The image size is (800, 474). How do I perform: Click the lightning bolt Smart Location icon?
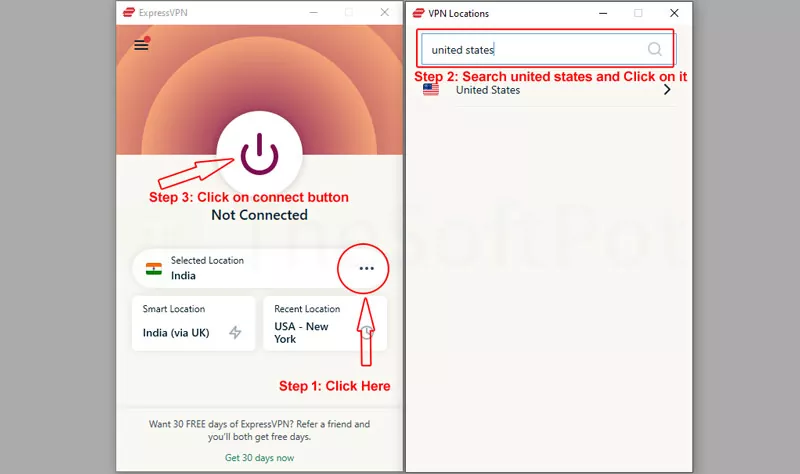235,332
